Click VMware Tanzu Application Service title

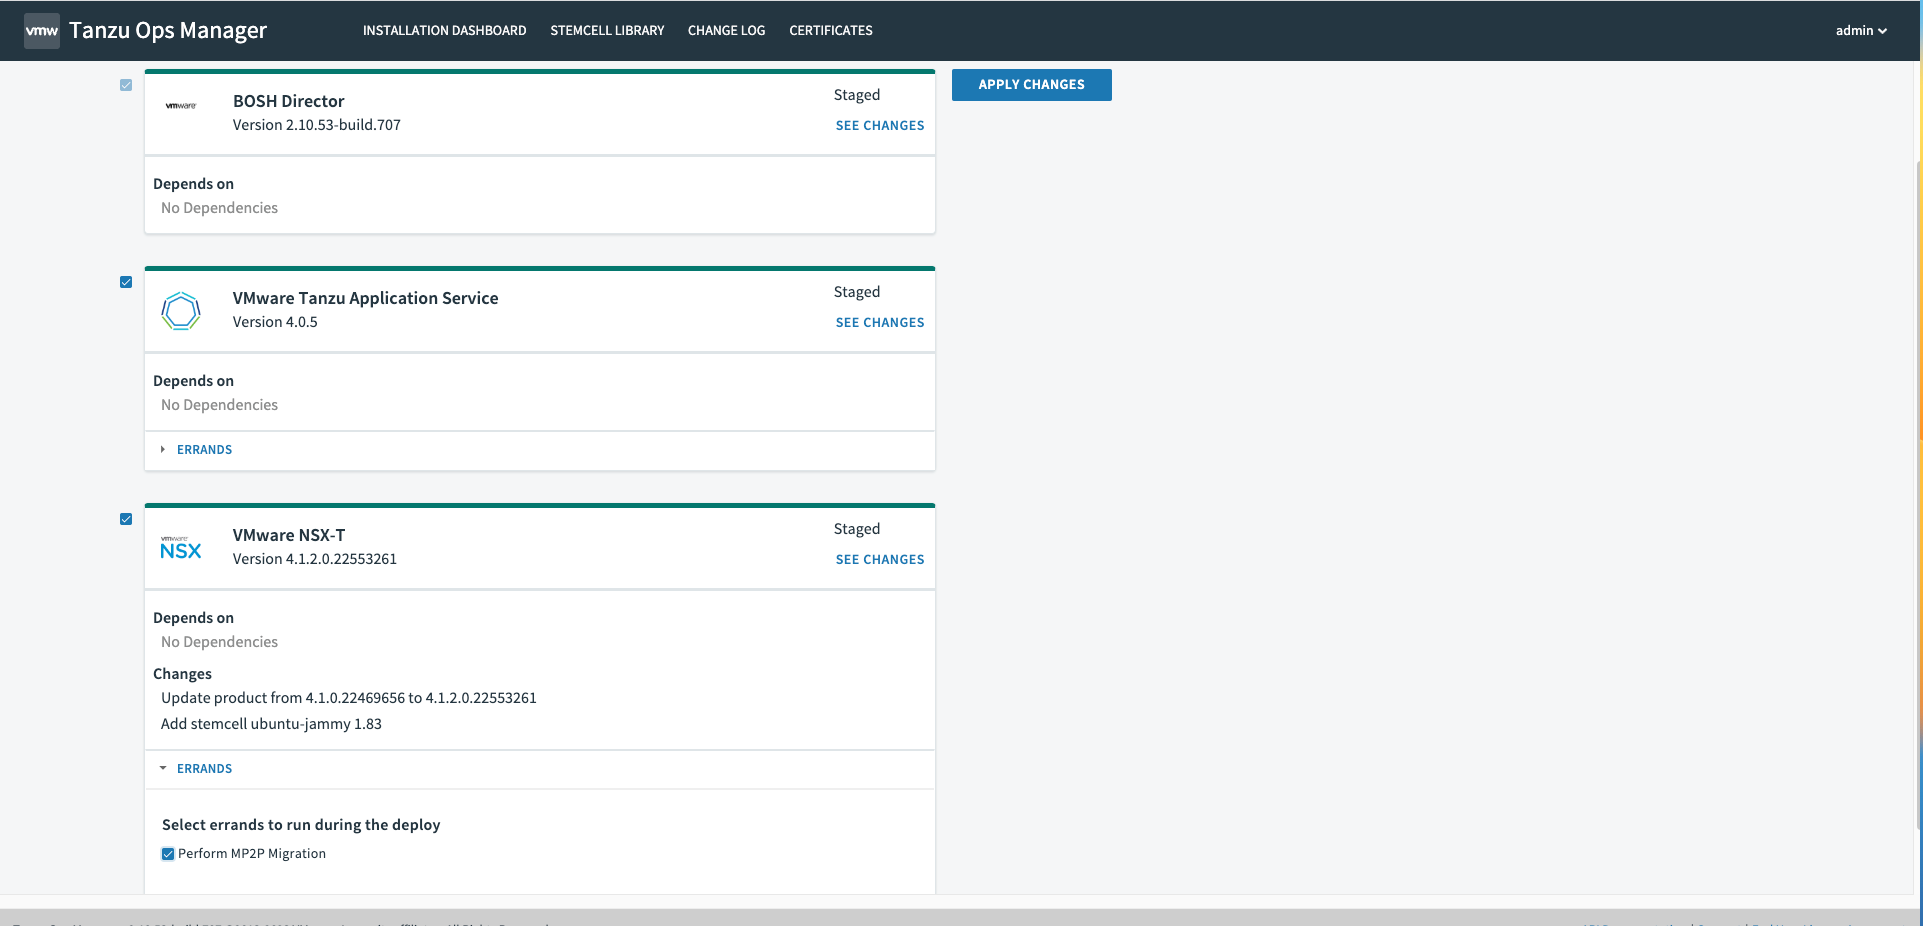point(365,298)
